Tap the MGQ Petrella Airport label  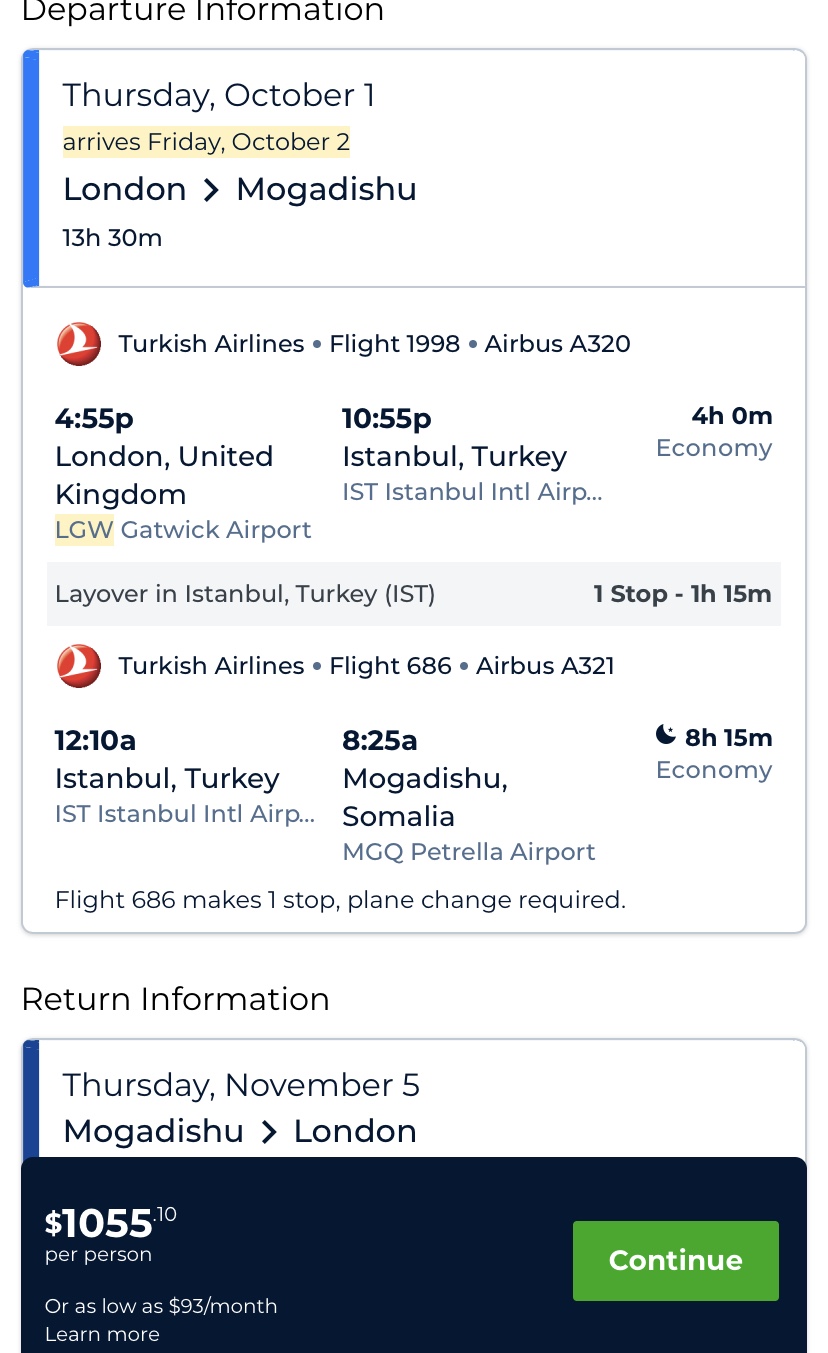coord(469,852)
